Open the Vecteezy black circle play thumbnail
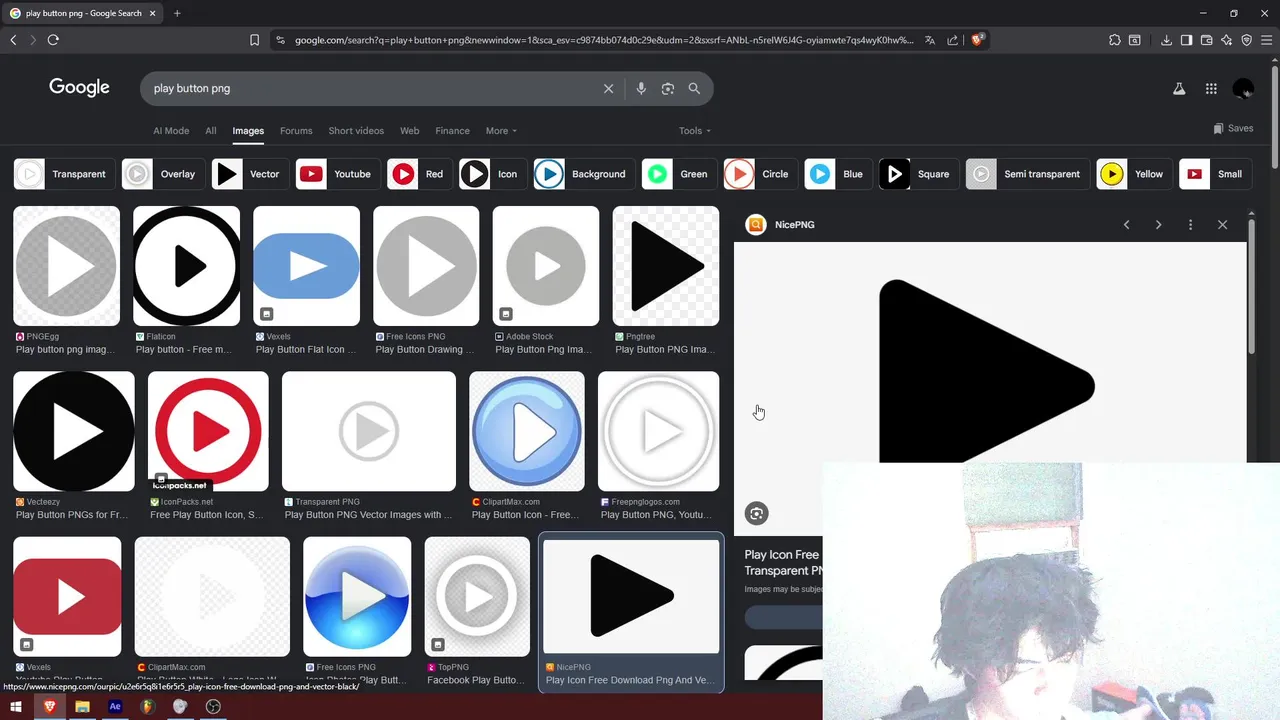 (74, 431)
